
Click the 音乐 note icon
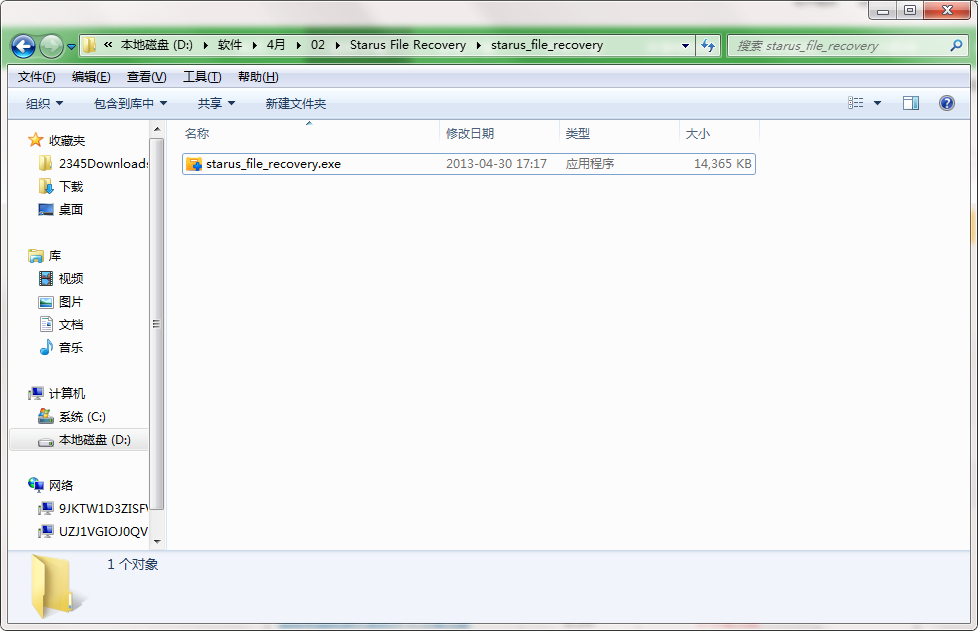tap(46, 347)
